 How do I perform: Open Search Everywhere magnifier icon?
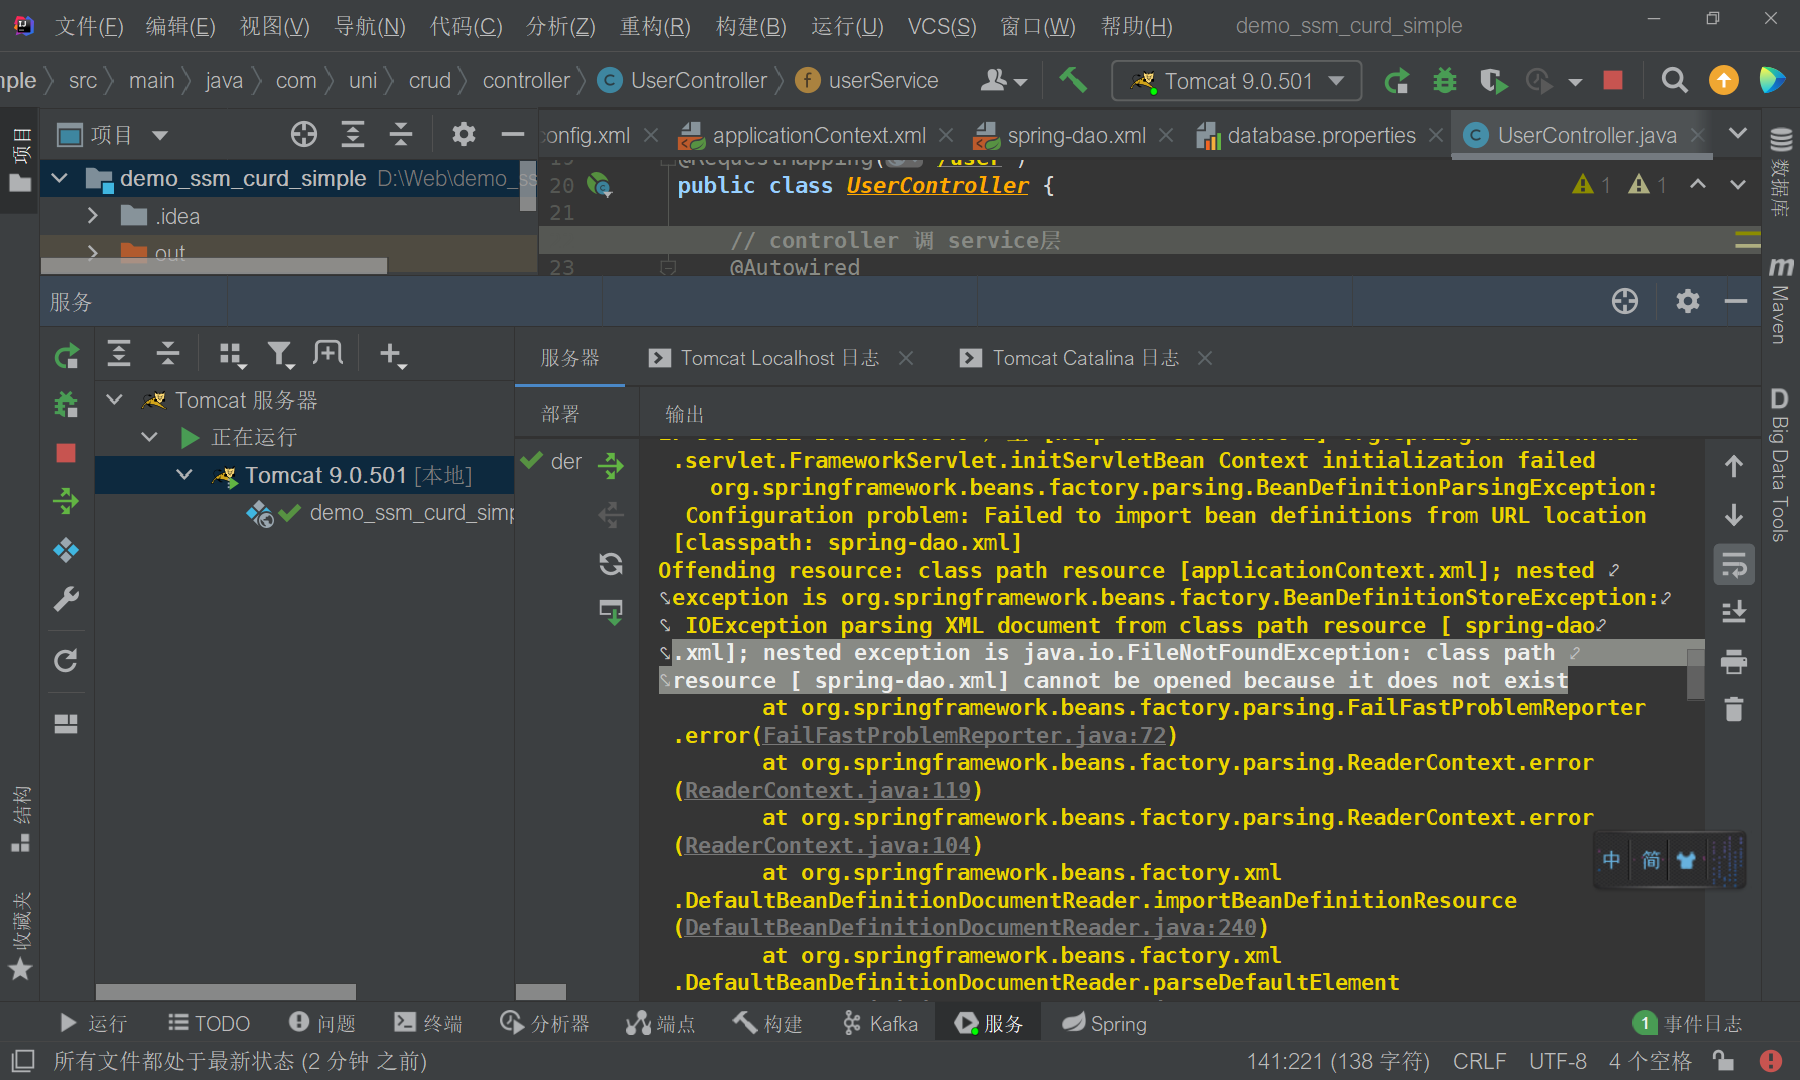click(1674, 80)
